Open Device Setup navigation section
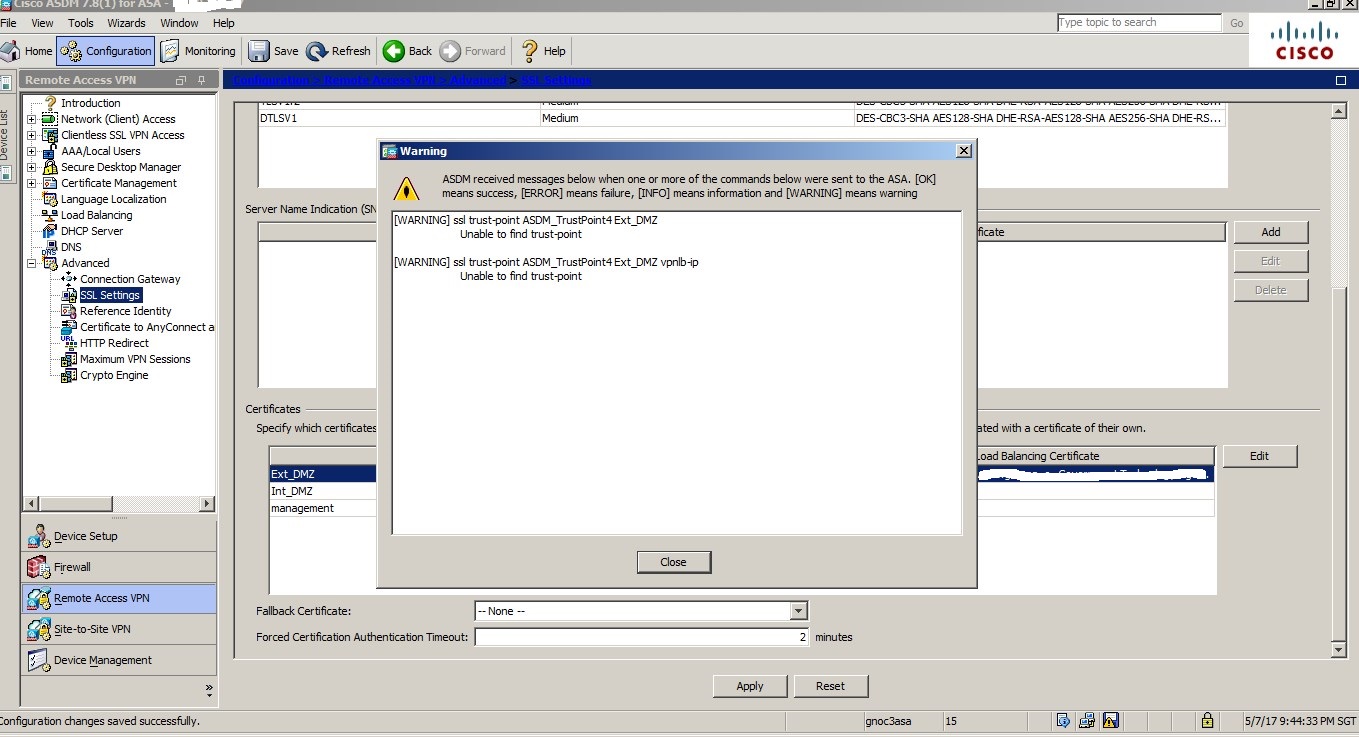The width and height of the screenshot is (1359, 737). coord(118,536)
